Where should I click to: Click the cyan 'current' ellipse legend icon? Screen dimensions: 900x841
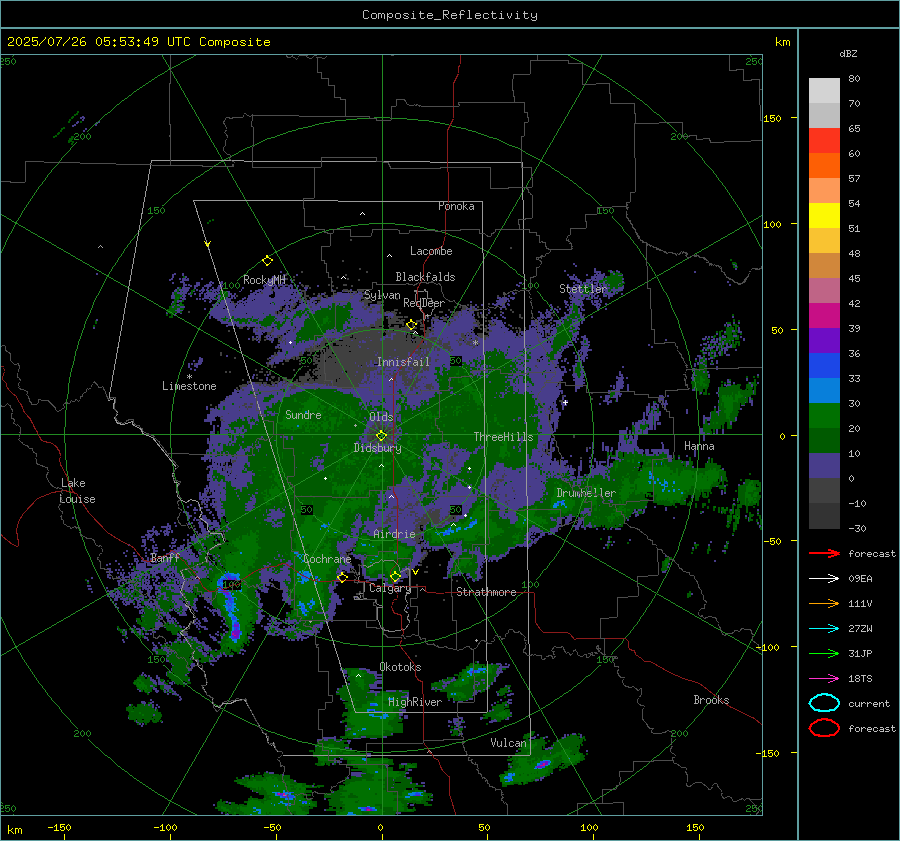tap(824, 703)
